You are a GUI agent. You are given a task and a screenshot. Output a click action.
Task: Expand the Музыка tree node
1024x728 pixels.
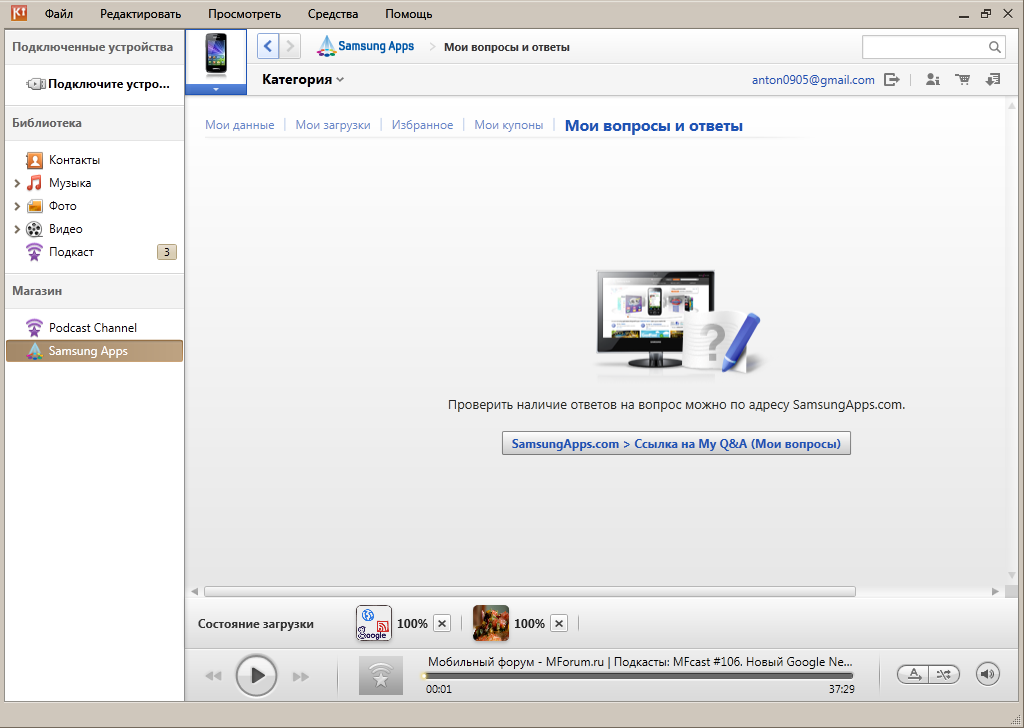coord(17,183)
